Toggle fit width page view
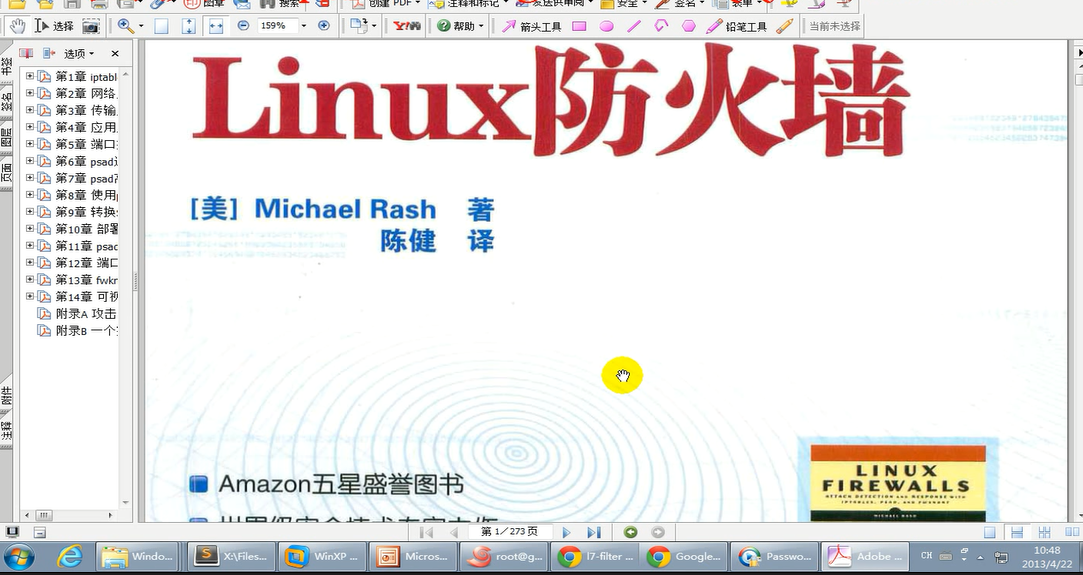 coord(216,26)
